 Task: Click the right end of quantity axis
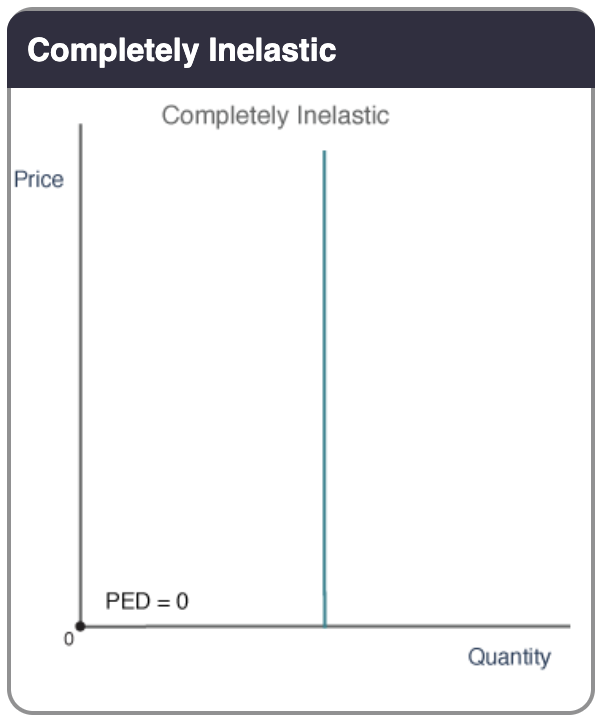(567, 627)
